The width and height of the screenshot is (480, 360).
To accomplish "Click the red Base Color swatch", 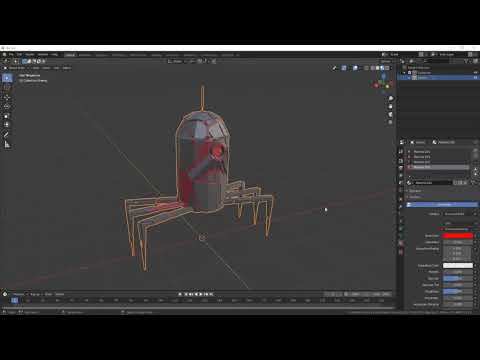I will tap(458, 236).
